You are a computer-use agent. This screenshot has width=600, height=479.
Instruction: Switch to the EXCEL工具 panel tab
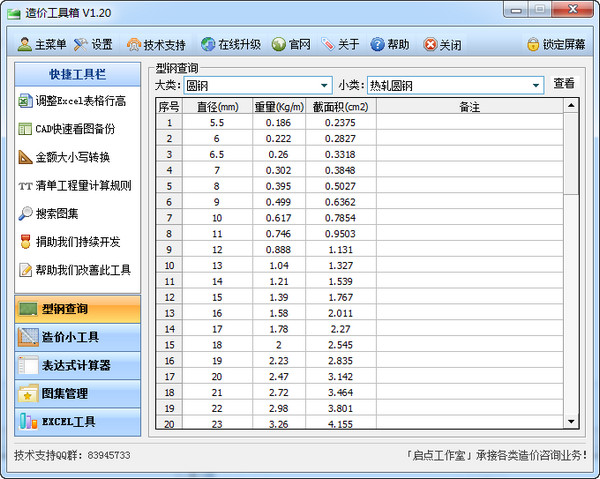coord(78,422)
